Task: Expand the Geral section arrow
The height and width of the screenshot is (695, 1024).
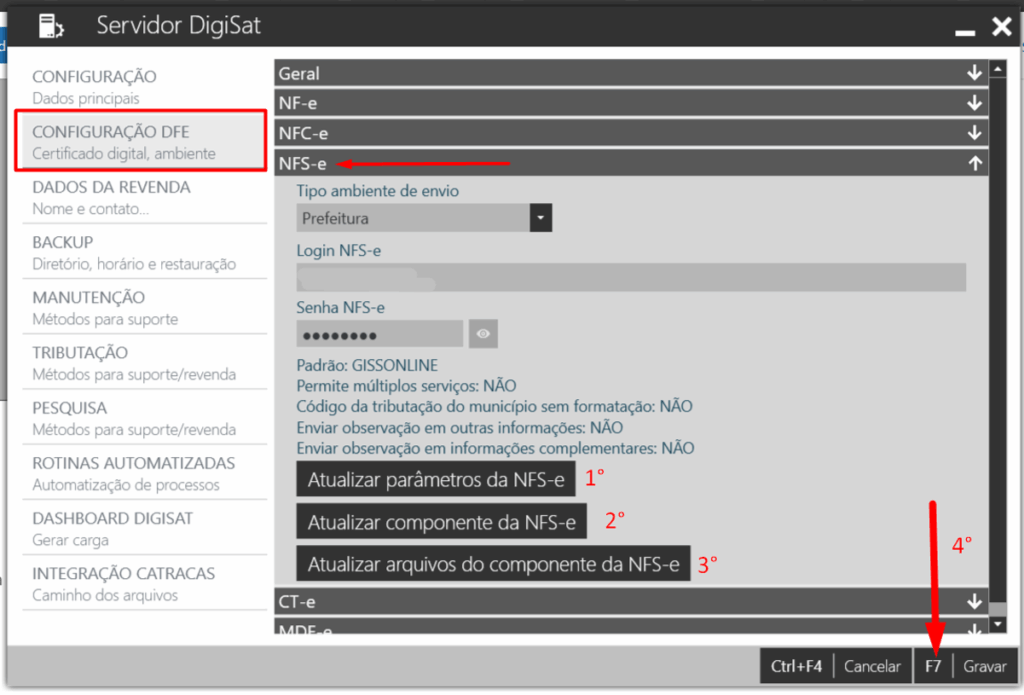Action: (x=975, y=73)
